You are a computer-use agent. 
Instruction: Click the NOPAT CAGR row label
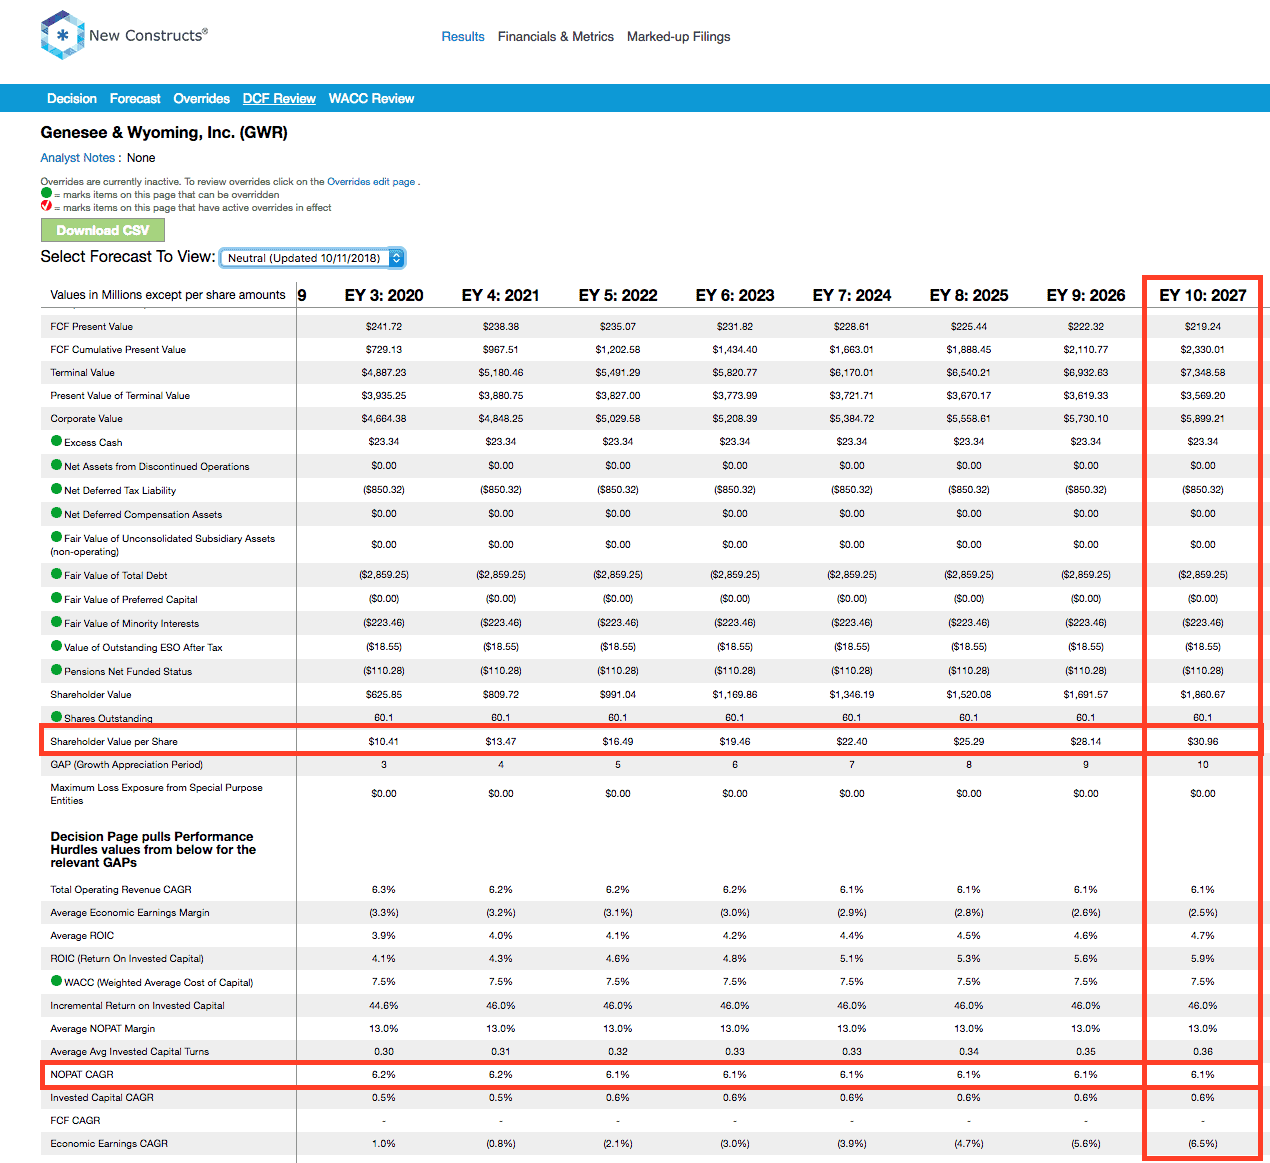pyautogui.click(x=82, y=1074)
